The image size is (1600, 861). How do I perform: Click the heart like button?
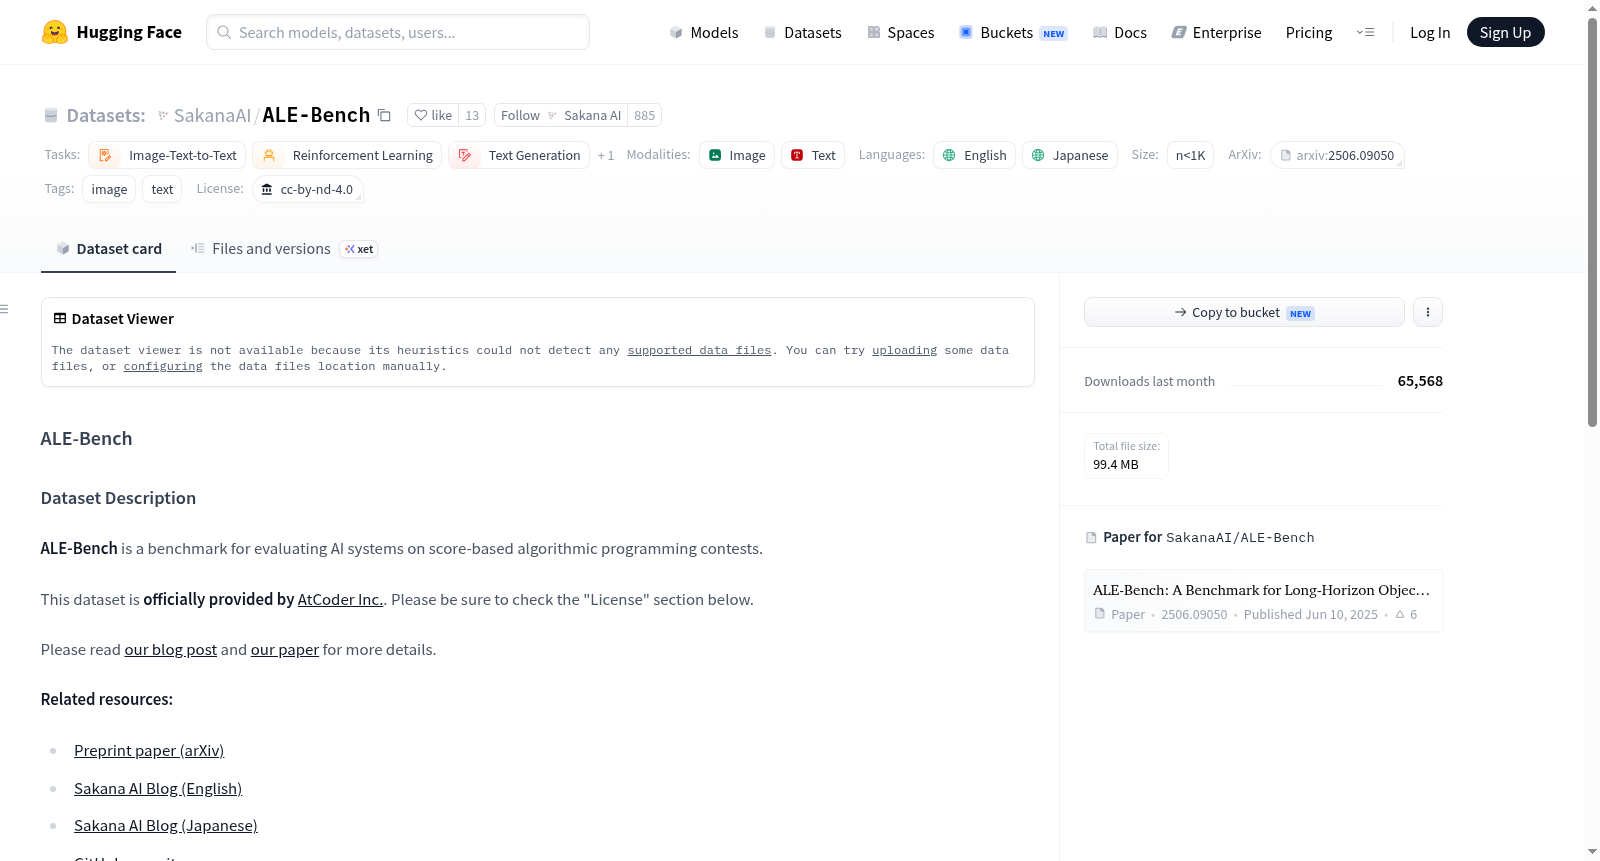433,115
